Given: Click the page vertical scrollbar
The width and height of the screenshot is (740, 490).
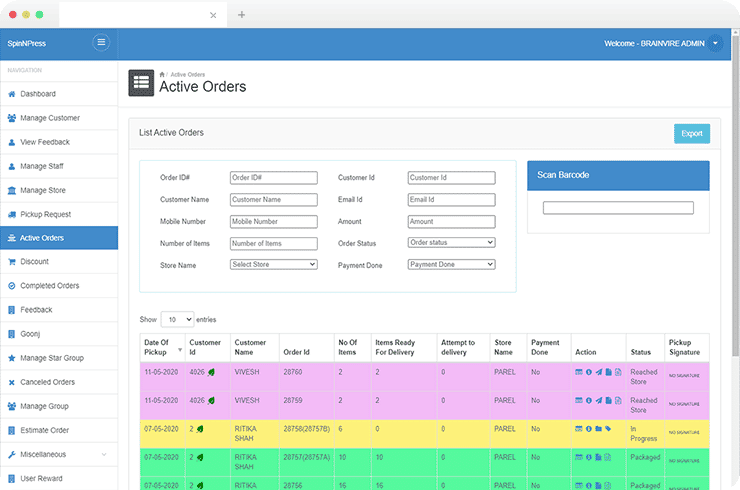Looking at the screenshot, I should pos(735,194).
